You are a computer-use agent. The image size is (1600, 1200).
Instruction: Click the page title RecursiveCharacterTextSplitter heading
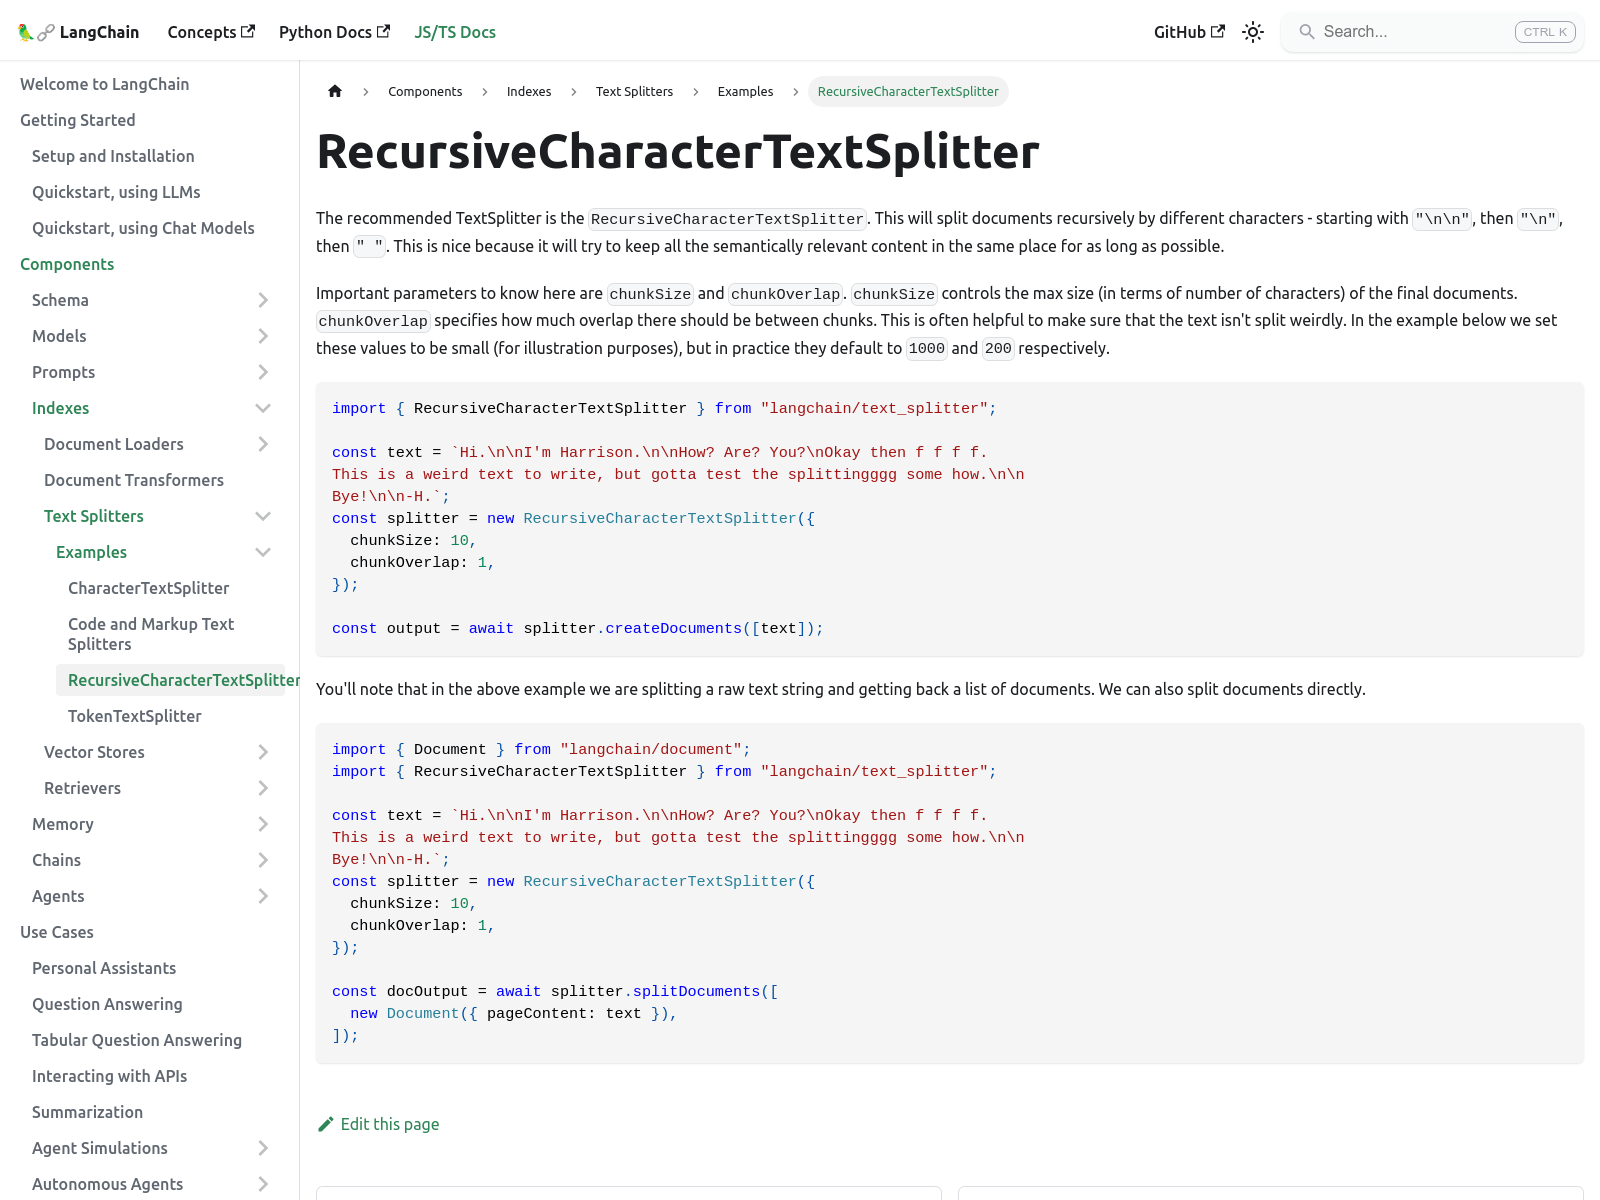click(678, 151)
